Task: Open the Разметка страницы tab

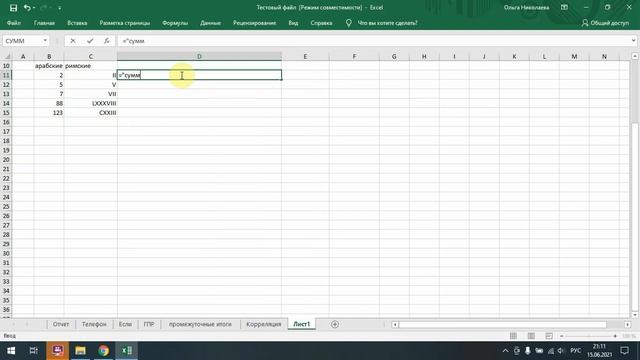Action: 125,23
